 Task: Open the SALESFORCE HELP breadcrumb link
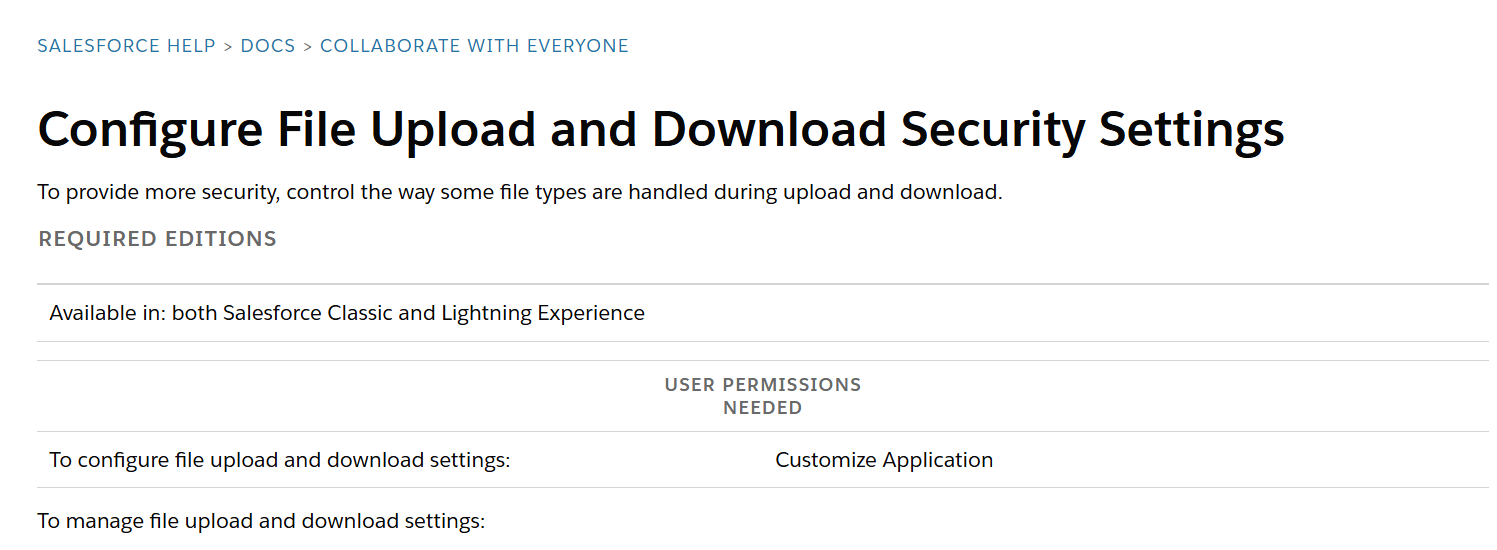[127, 46]
